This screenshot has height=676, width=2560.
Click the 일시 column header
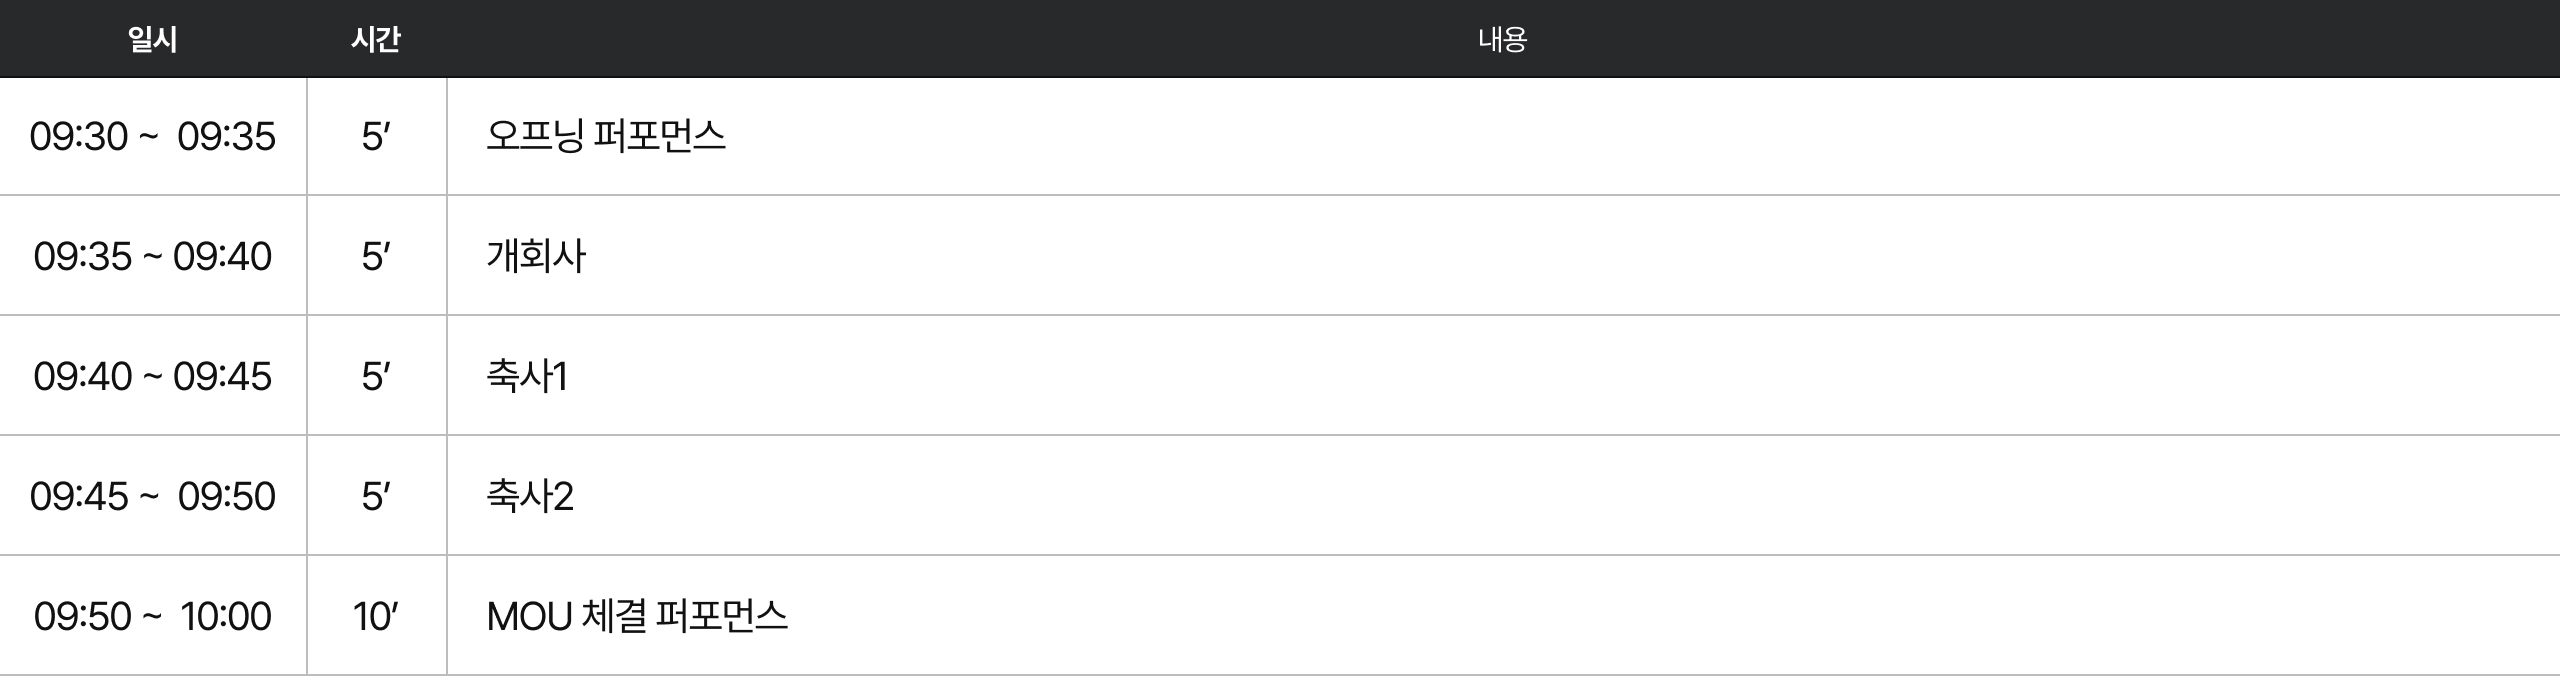(153, 39)
